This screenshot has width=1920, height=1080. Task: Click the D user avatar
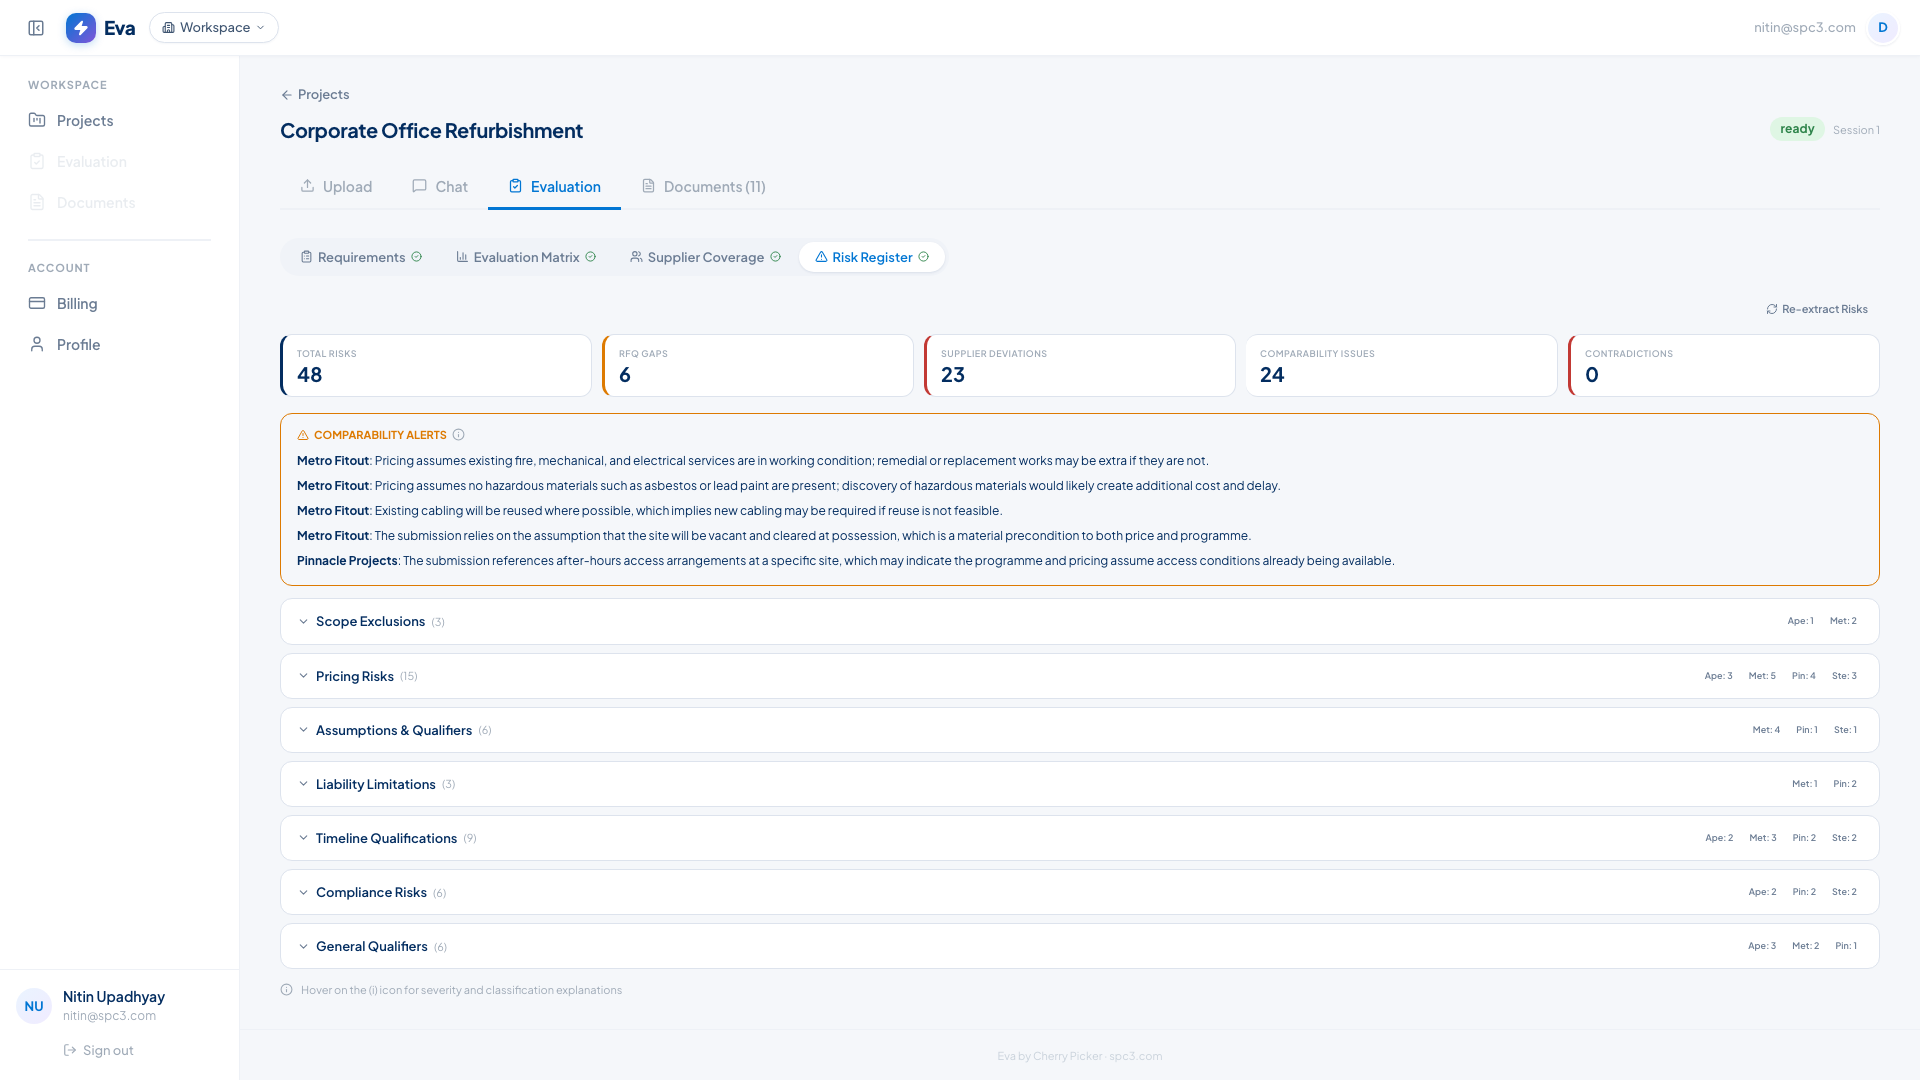pyautogui.click(x=1882, y=28)
